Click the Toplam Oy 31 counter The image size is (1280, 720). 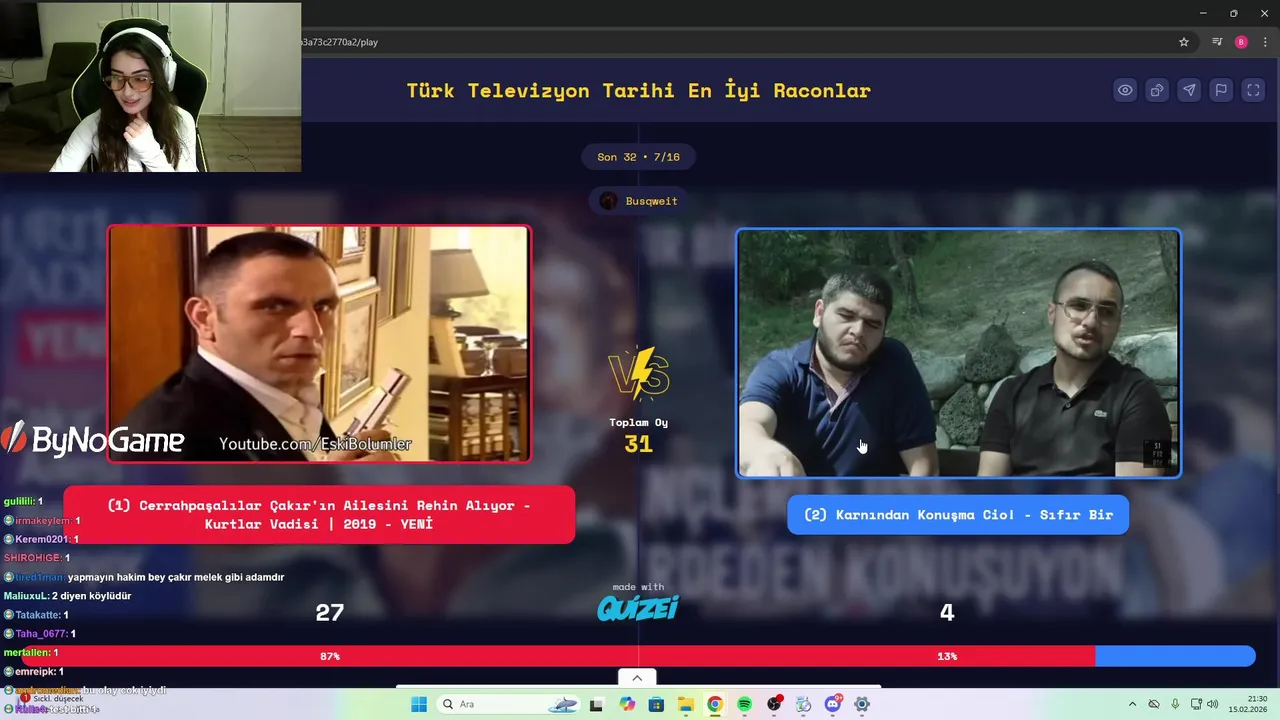638,436
